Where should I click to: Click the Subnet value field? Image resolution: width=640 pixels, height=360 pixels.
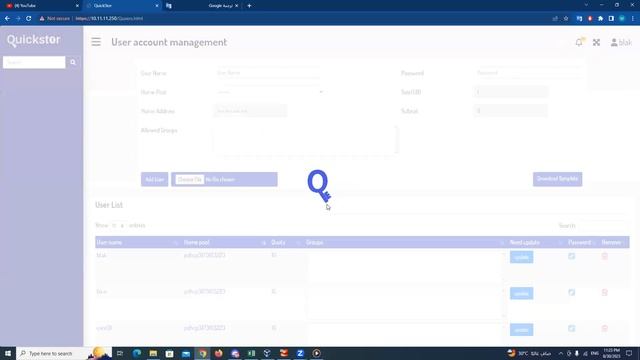[511, 111]
